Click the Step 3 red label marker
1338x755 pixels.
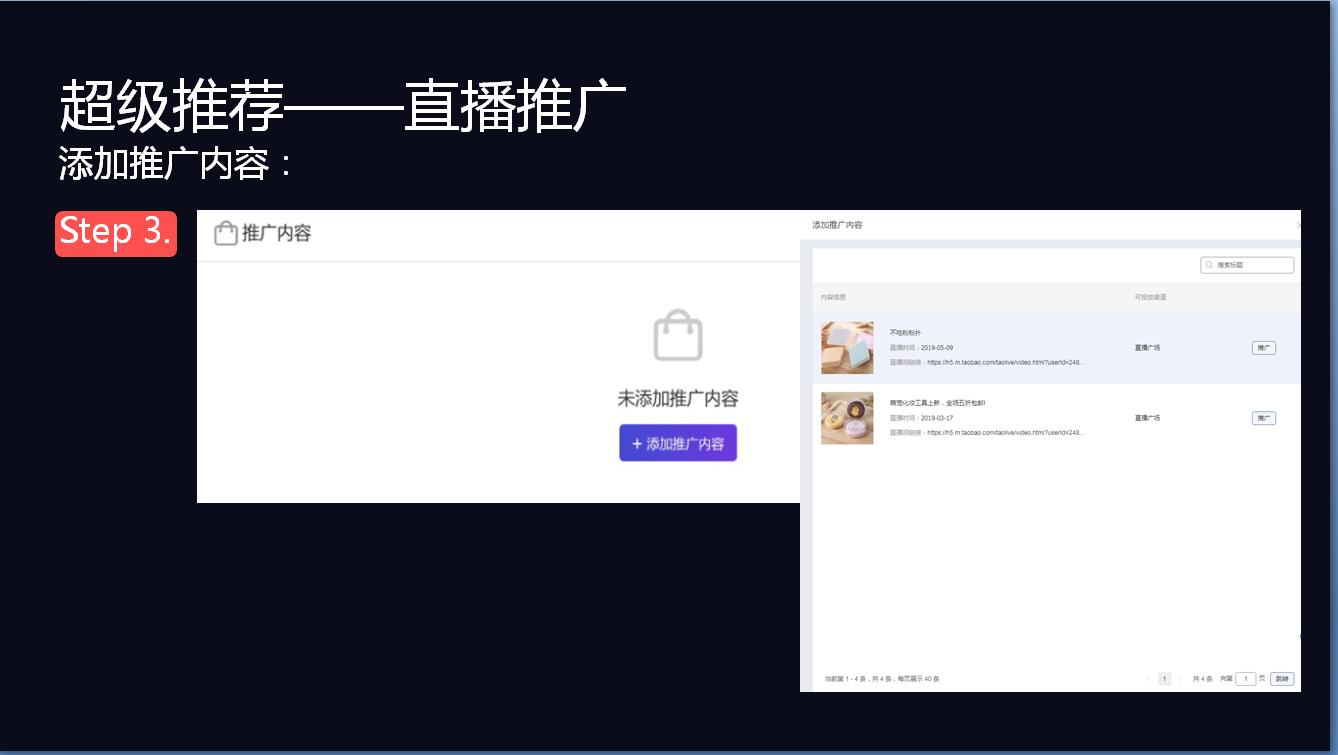[114, 232]
